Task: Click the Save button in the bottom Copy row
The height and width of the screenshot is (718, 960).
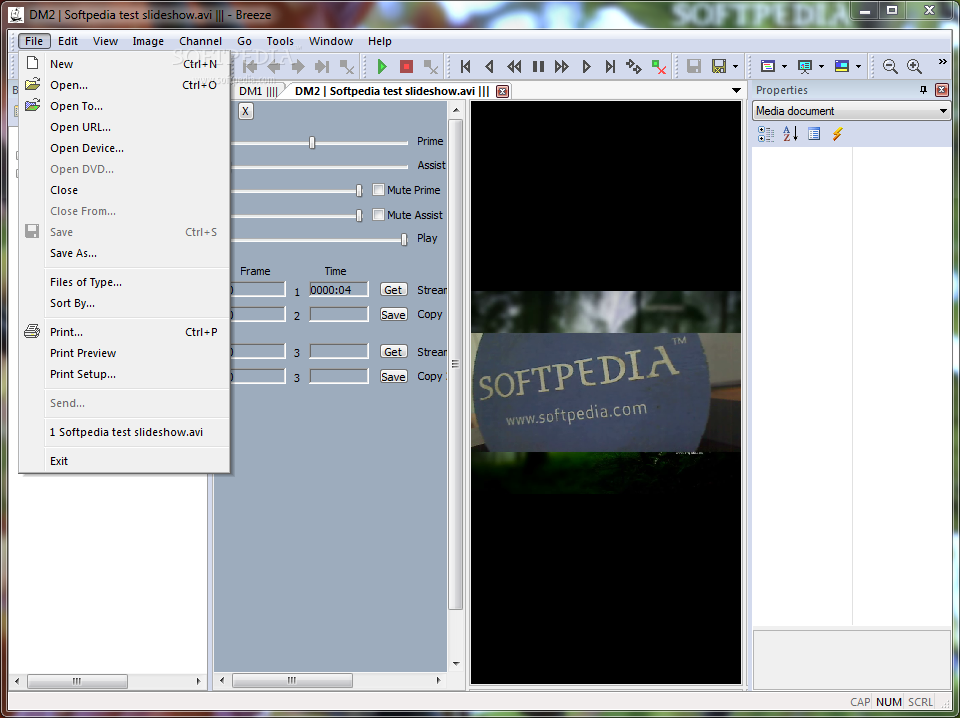Action: tap(393, 376)
